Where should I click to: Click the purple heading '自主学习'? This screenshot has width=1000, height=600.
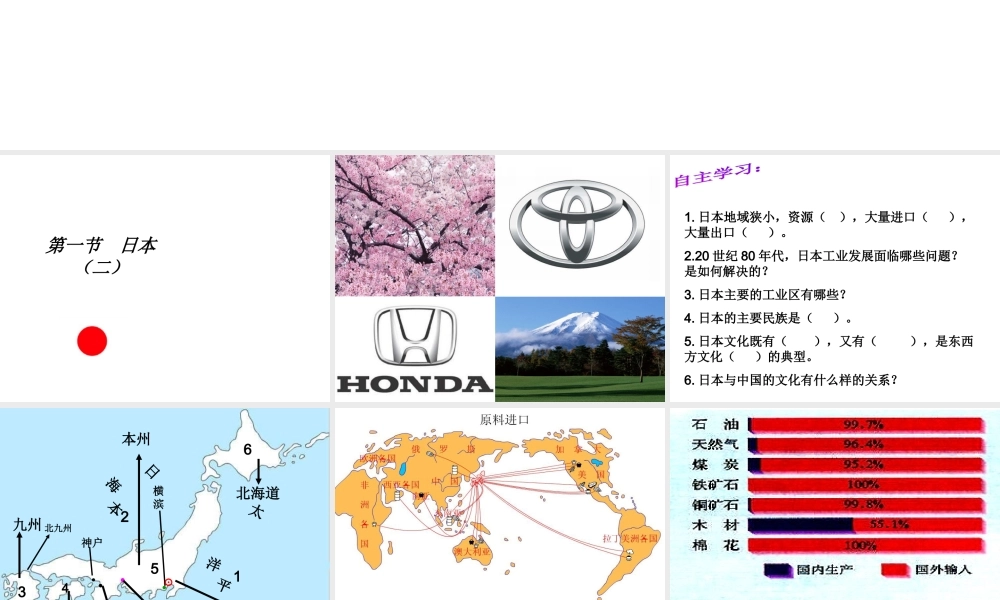click(717, 175)
